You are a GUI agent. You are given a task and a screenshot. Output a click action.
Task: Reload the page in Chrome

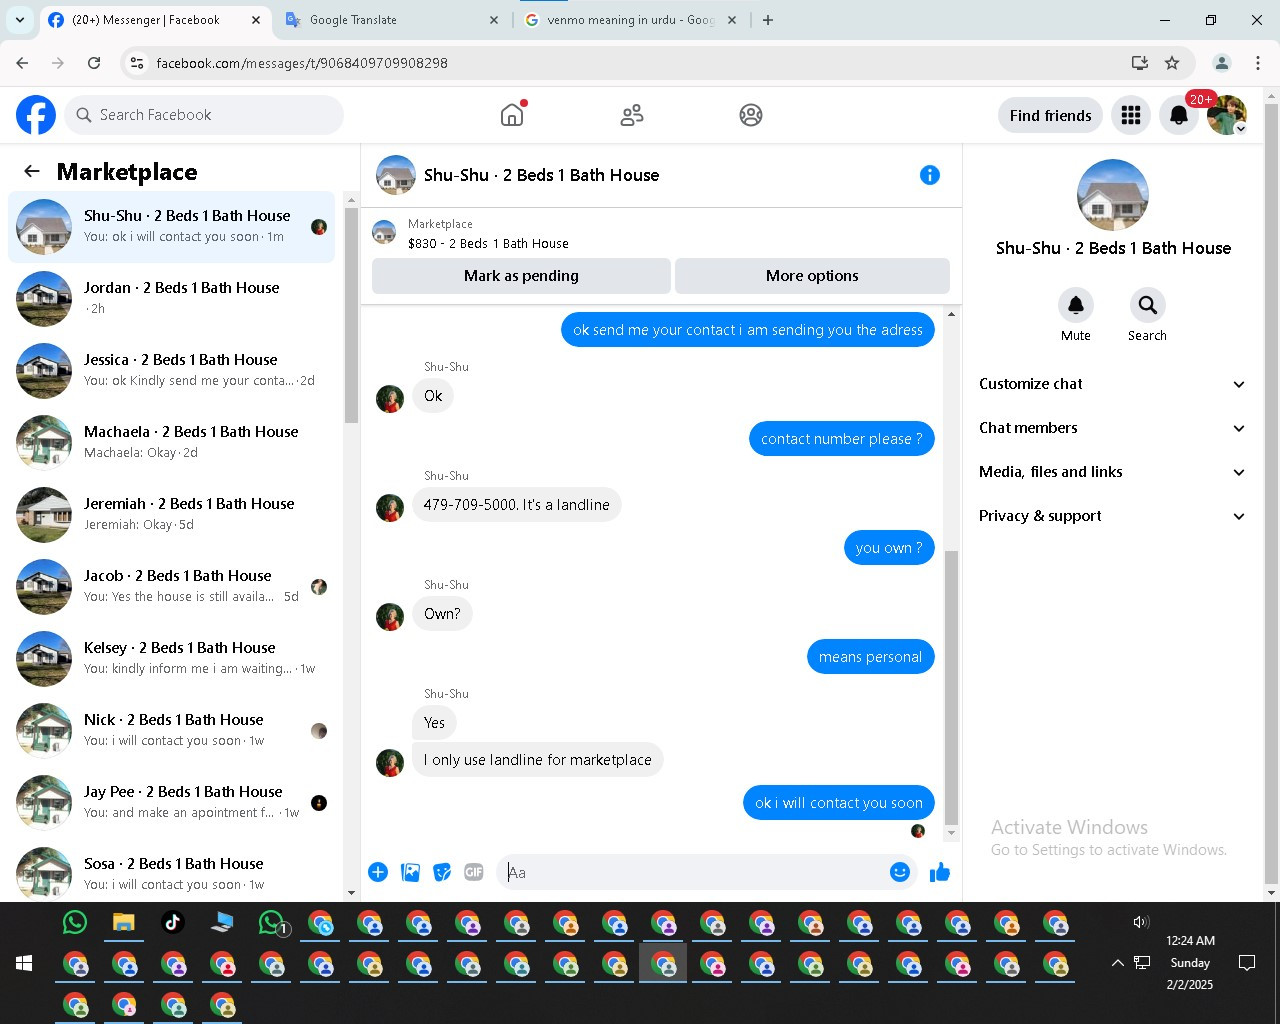pos(94,63)
